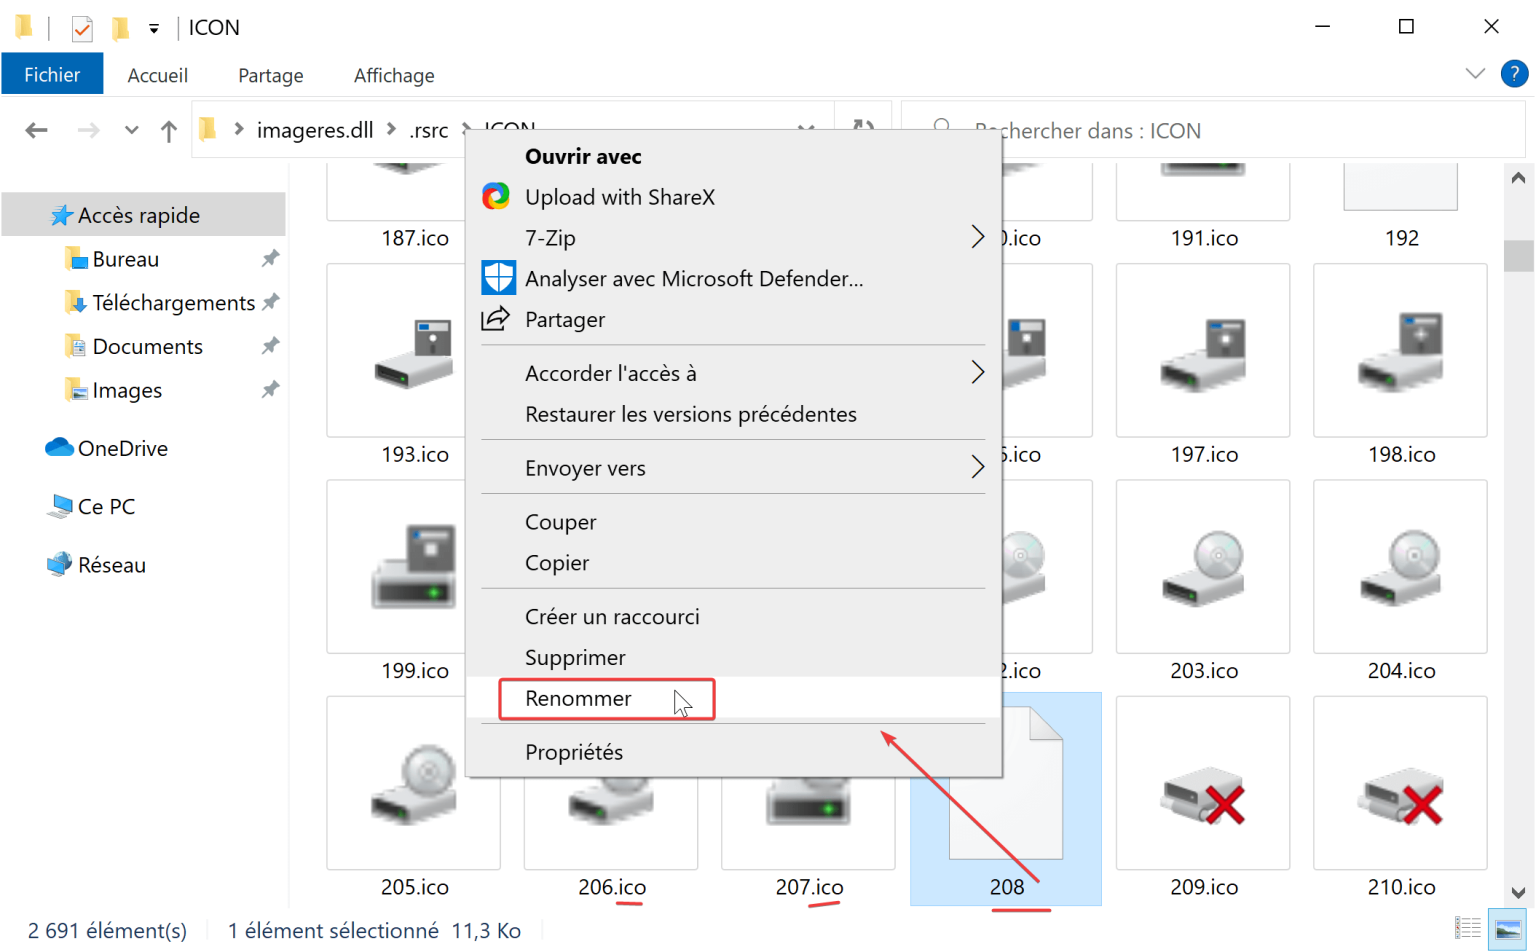Unpin Documents from Quick access
Image resolution: width=1536 pixels, height=952 pixels.
(270, 345)
